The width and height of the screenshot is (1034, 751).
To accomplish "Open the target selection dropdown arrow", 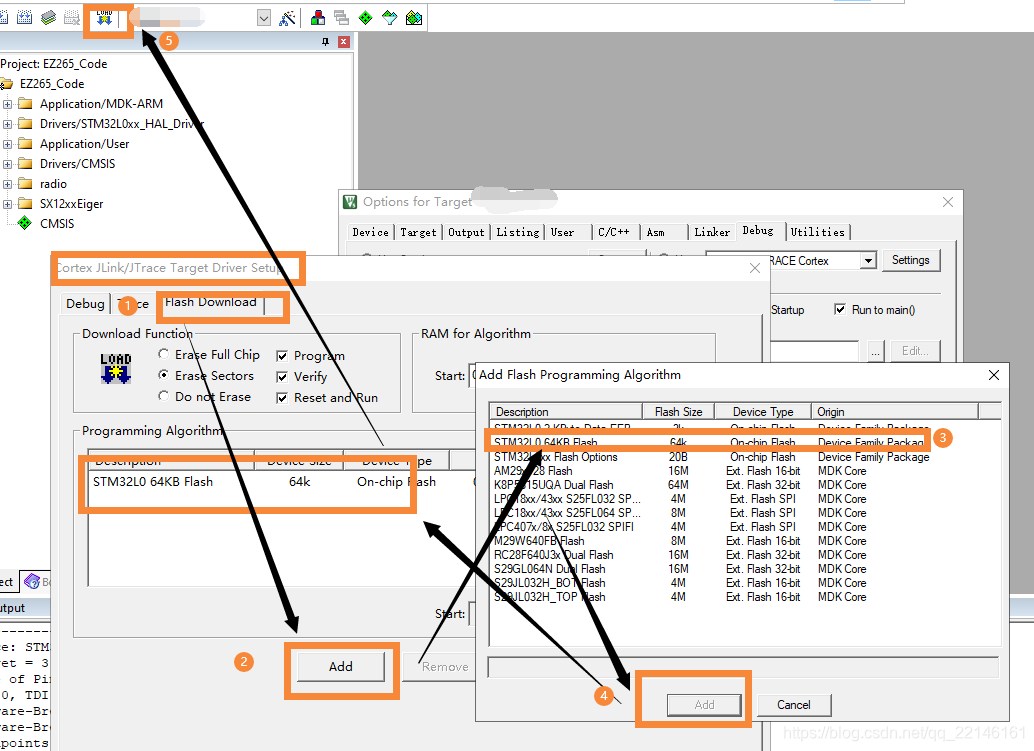I will pos(264,18).
